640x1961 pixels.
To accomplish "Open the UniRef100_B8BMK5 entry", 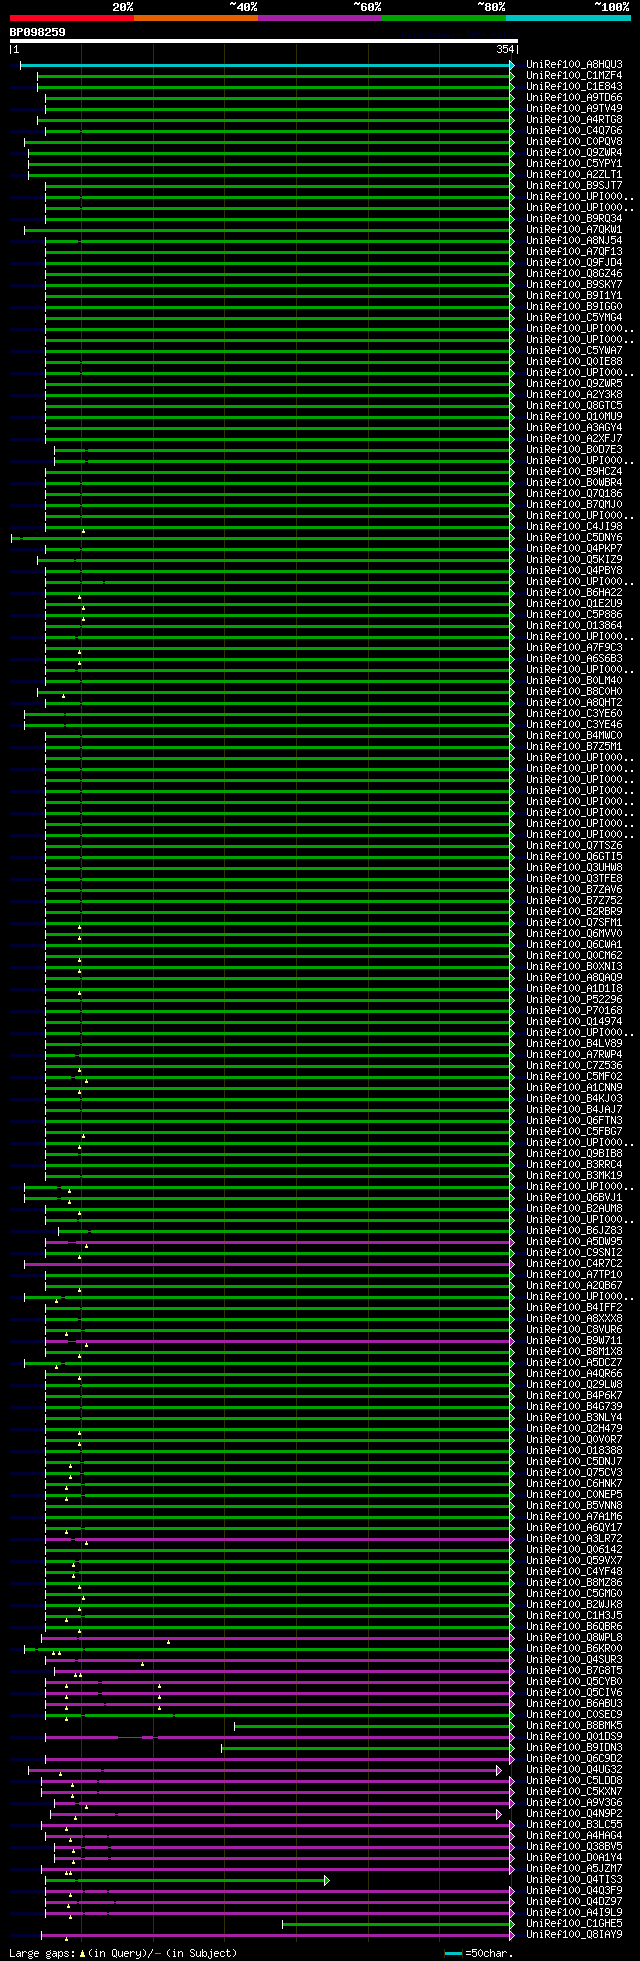I will click(574, 1725).
